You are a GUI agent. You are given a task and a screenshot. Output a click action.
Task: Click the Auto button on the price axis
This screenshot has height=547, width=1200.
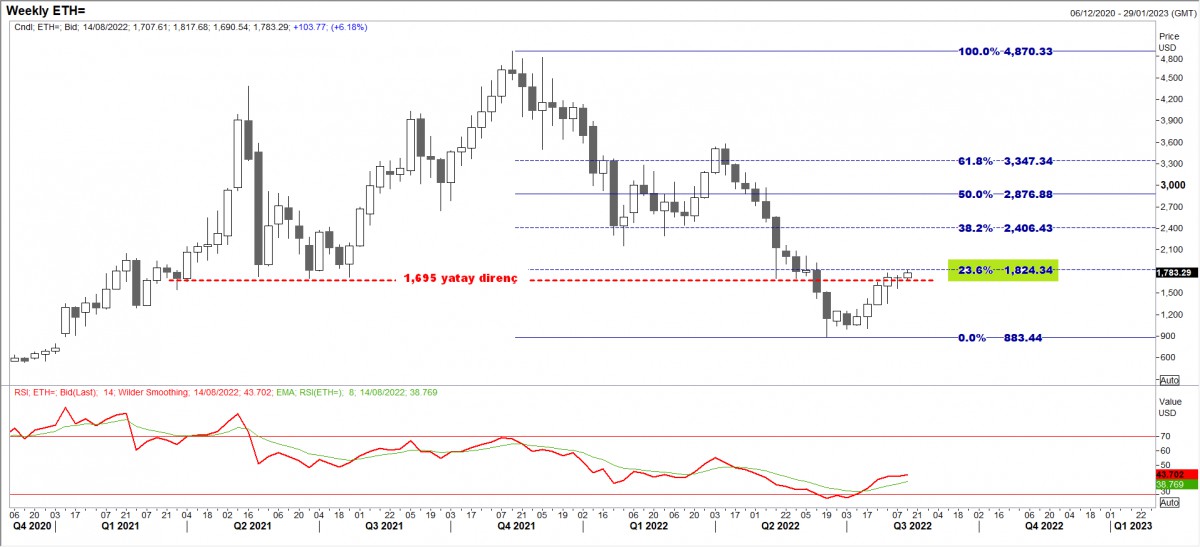(x=1169, y=380)
